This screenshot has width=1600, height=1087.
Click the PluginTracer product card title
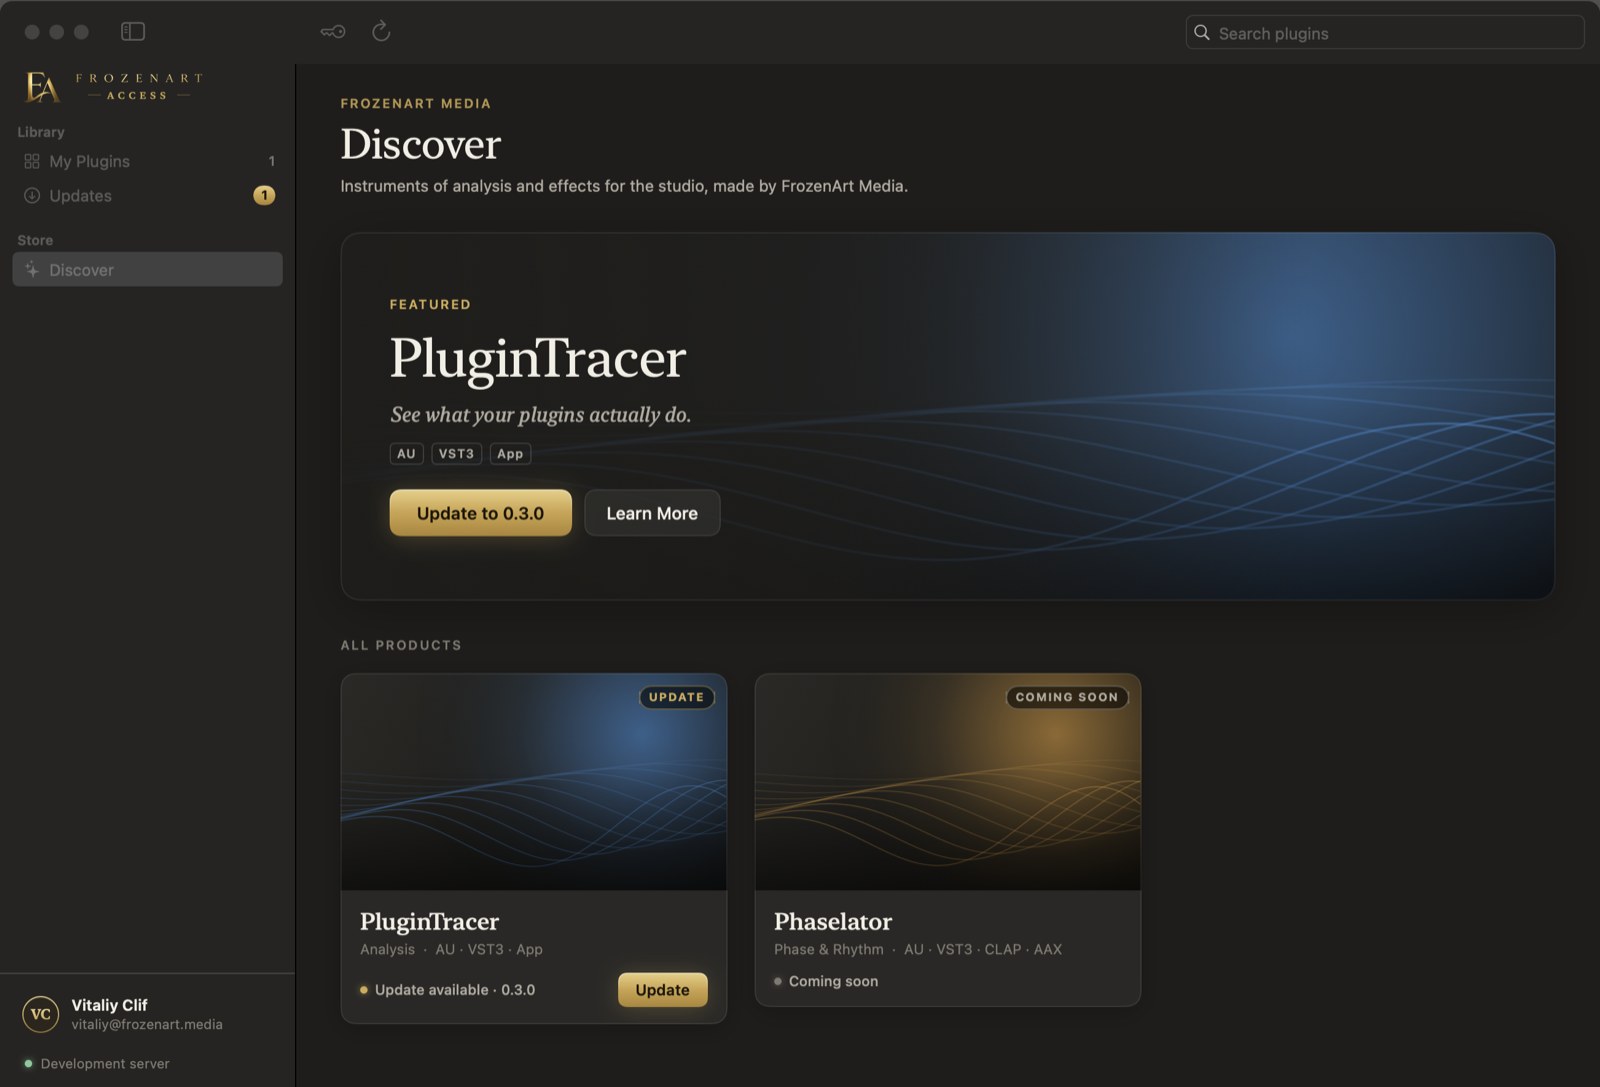point(429,921)
